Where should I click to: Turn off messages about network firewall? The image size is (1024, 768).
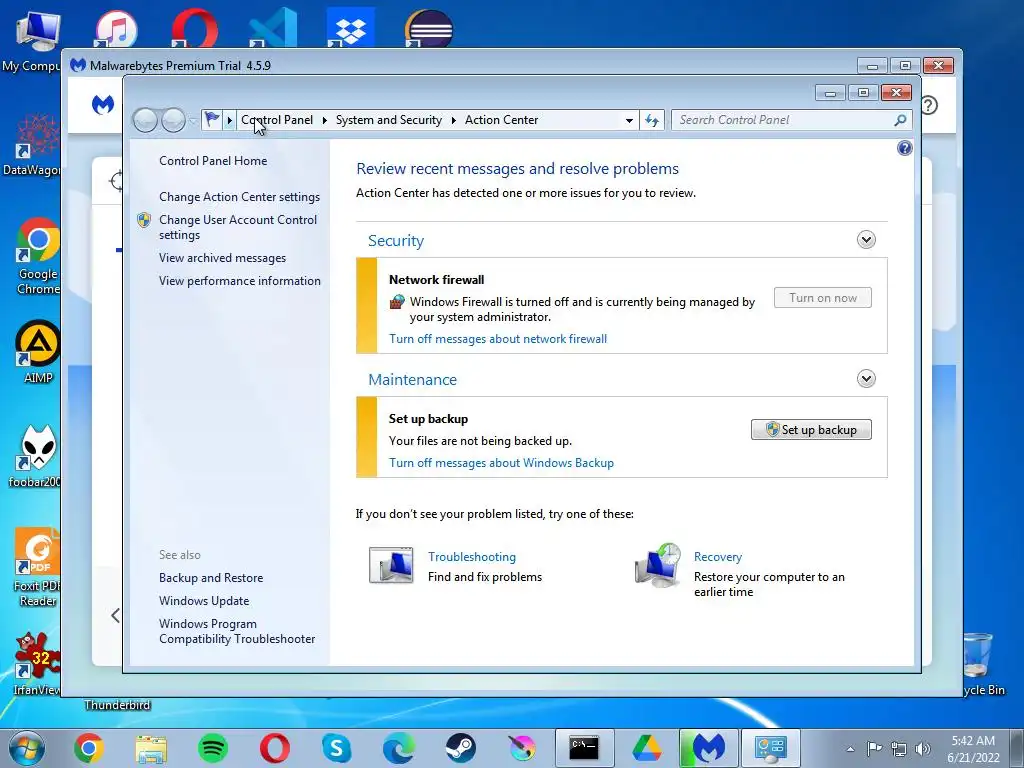coord(498,339)
